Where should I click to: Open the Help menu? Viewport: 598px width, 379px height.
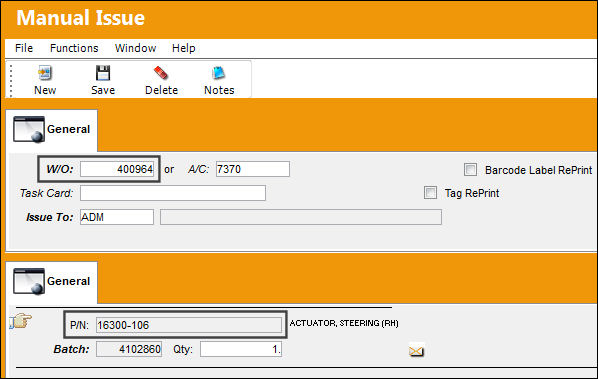click(183, 48)
